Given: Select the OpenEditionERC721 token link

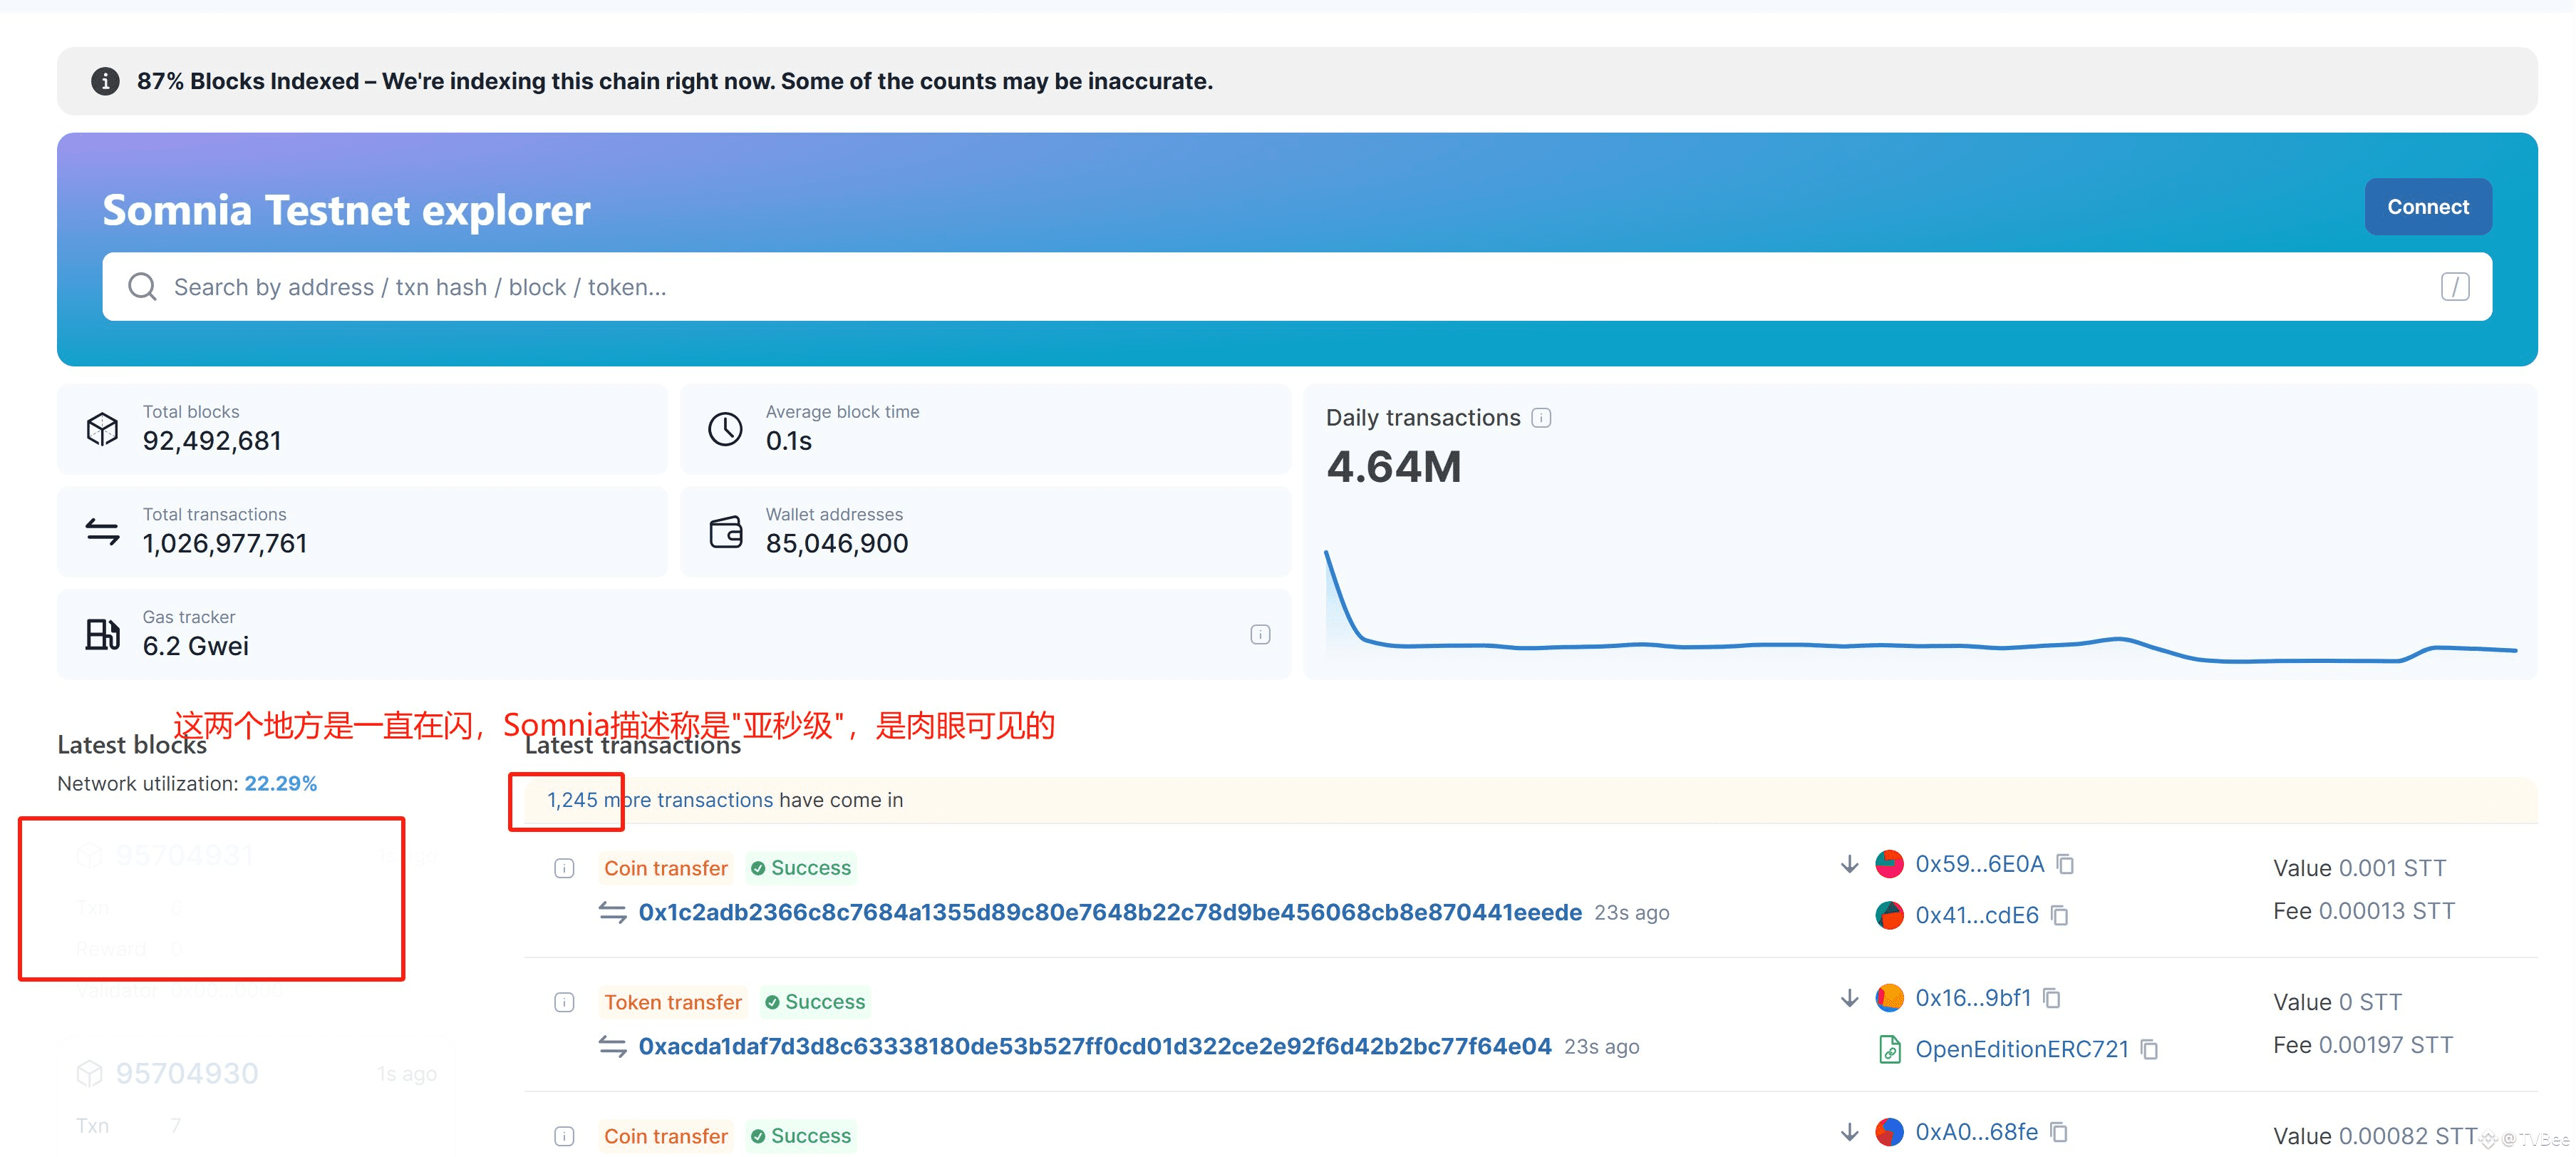Looking at the screenshot, I should (2021, 1049).
